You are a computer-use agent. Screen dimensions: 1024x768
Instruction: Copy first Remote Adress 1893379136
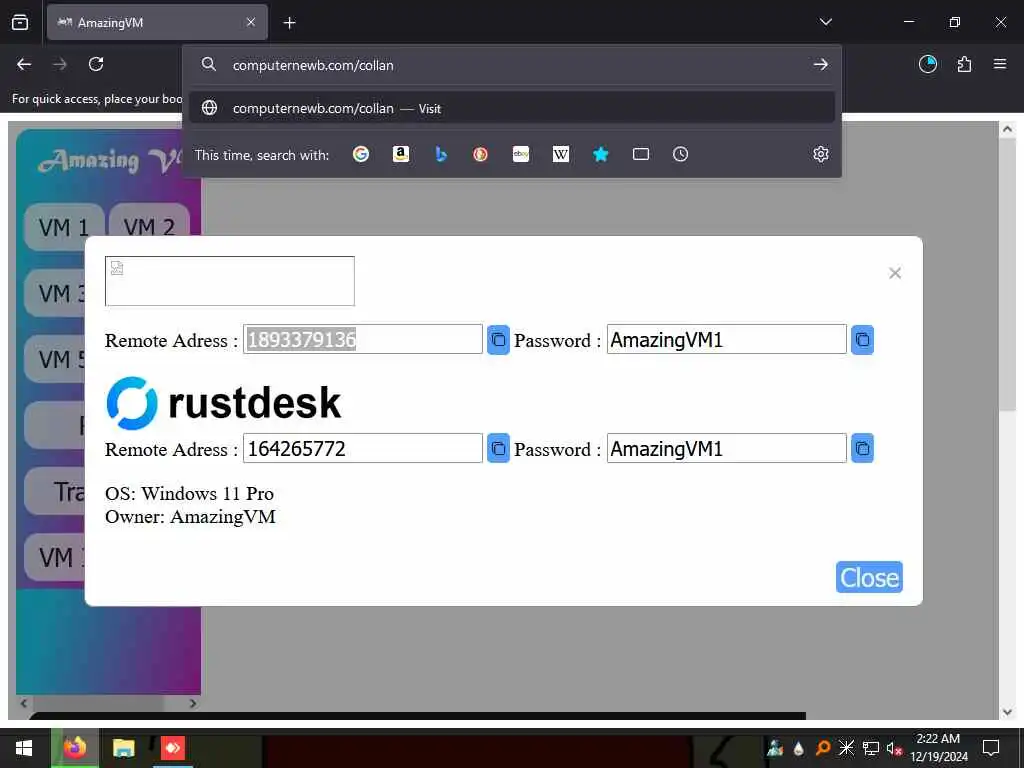pyautogui.click(x=498, y=340)
